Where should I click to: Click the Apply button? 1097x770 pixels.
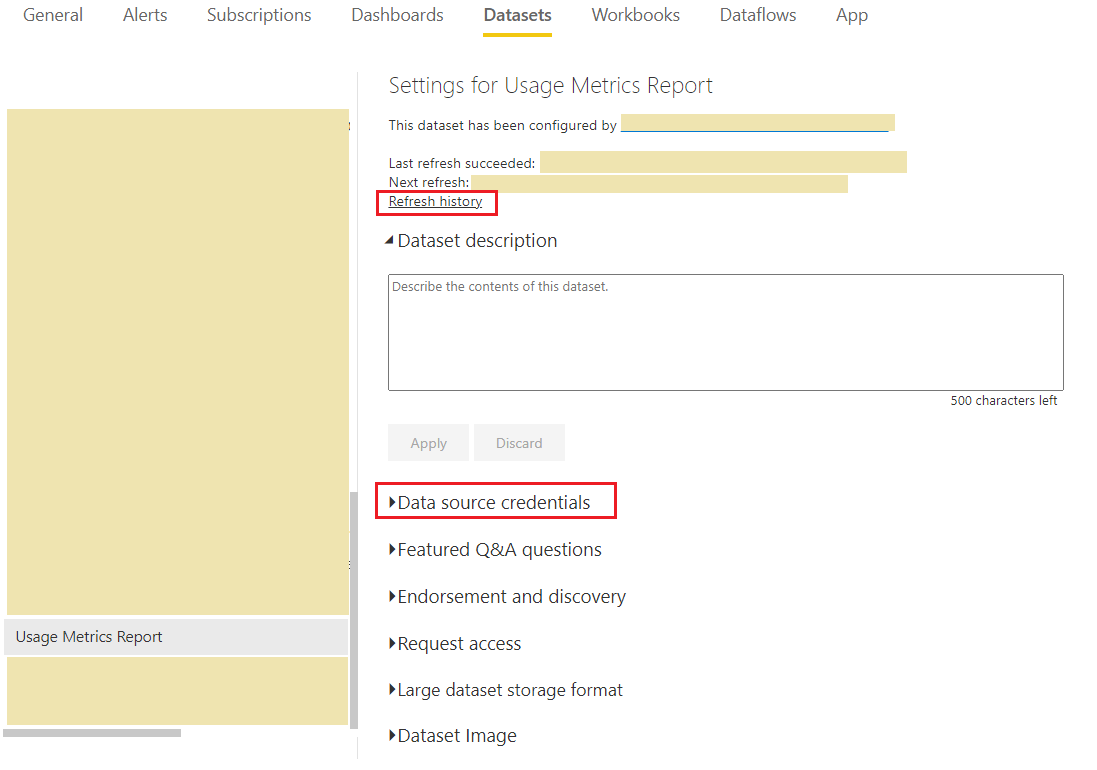coord(428,443)
